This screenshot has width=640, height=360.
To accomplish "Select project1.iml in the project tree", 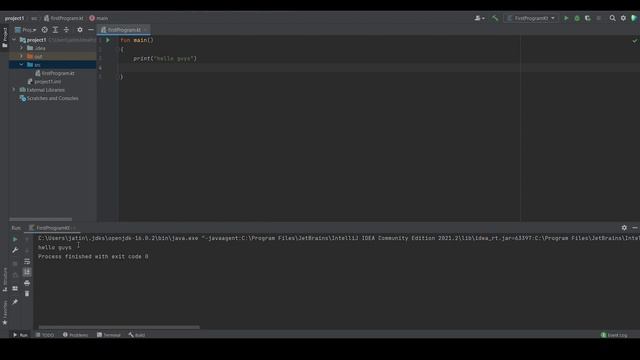I will pos(44,82).
